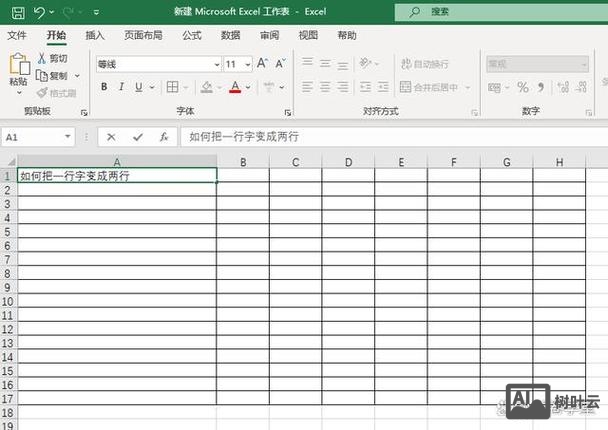This screenshot has height=430, width=608.
Task: Click the 格式刷 format painter
Action: tap(57, 93)
